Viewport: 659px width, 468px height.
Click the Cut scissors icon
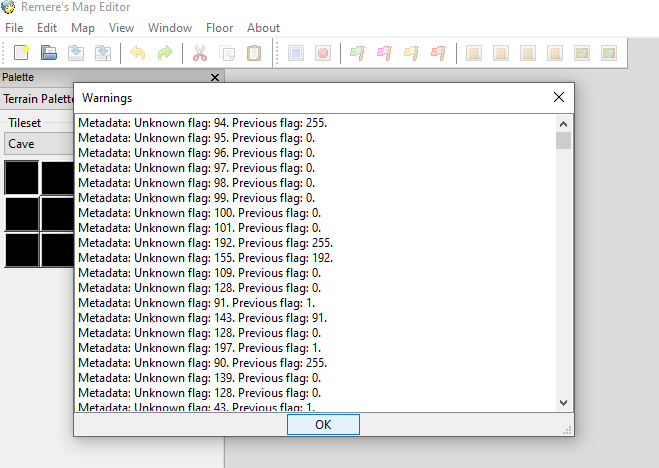point(200,53)
